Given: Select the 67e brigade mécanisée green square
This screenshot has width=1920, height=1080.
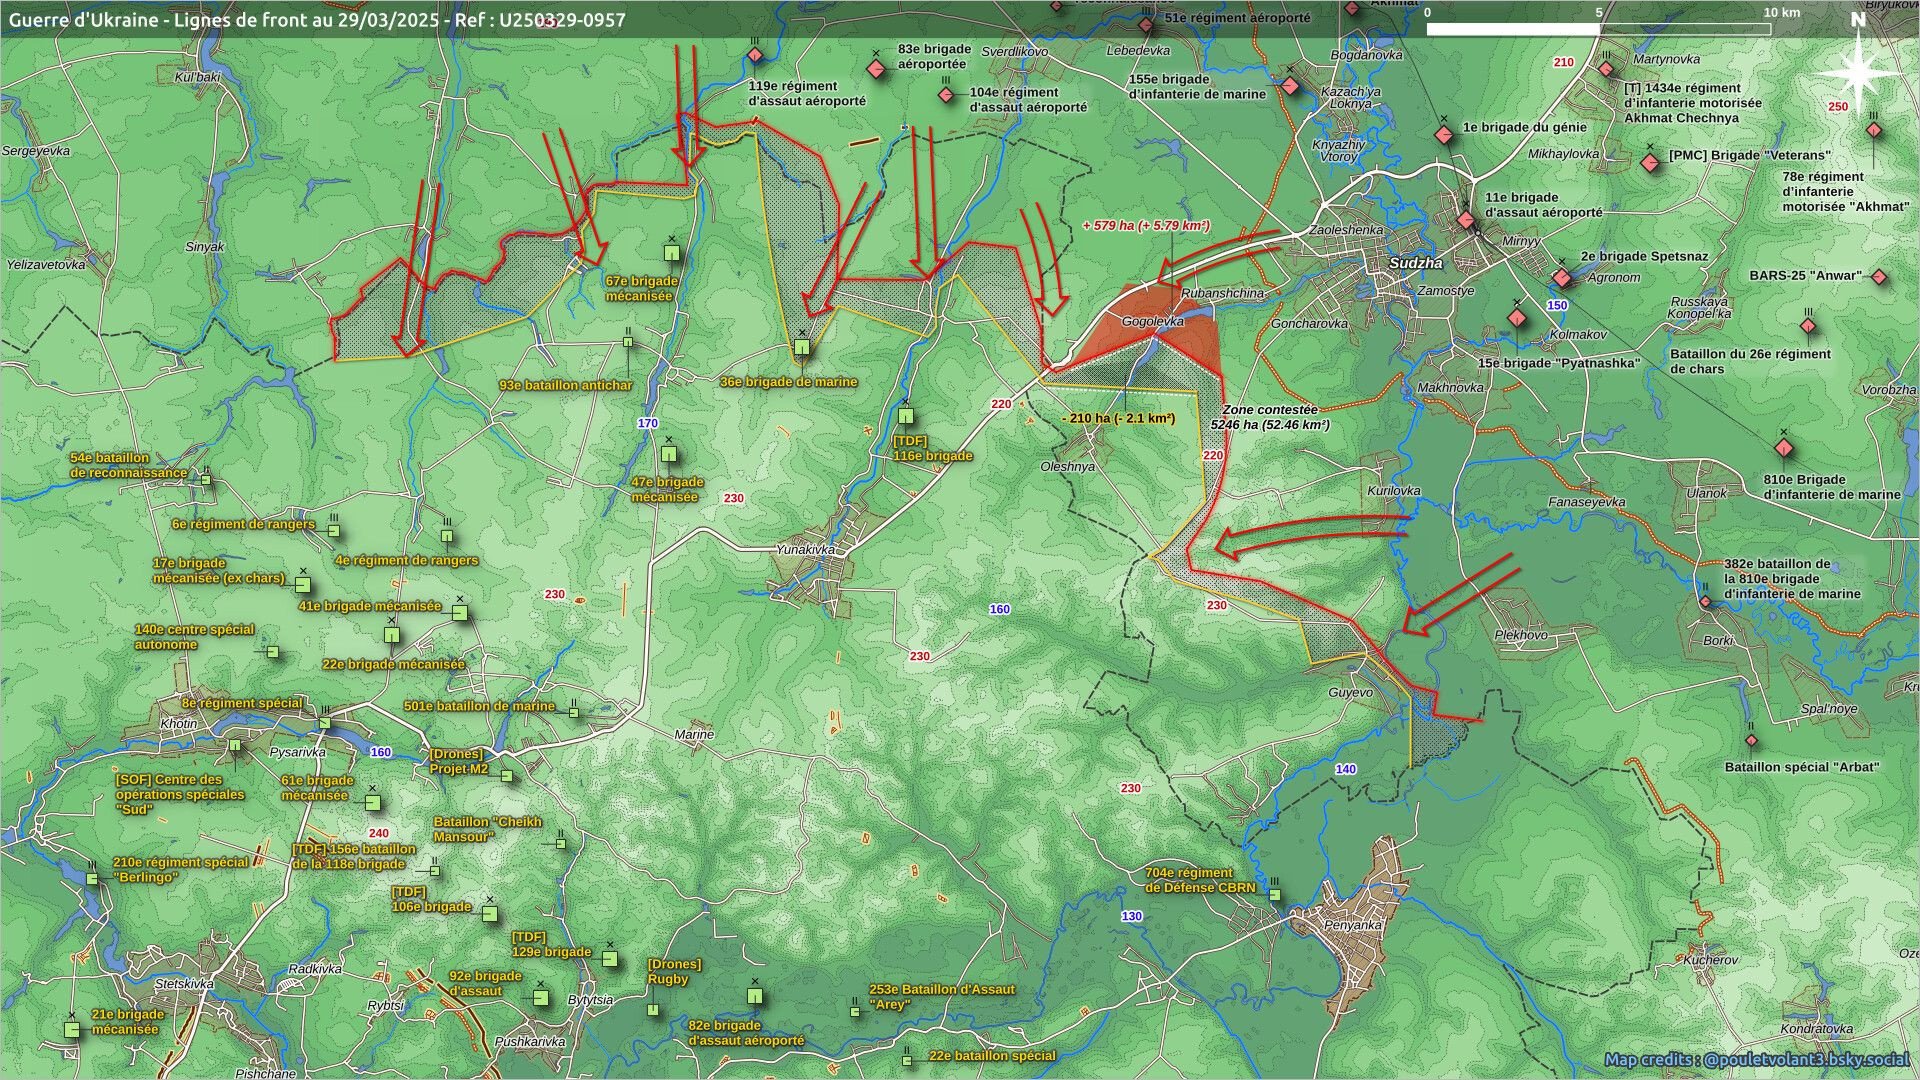Looking at the screenshot, I should point(672,251).
